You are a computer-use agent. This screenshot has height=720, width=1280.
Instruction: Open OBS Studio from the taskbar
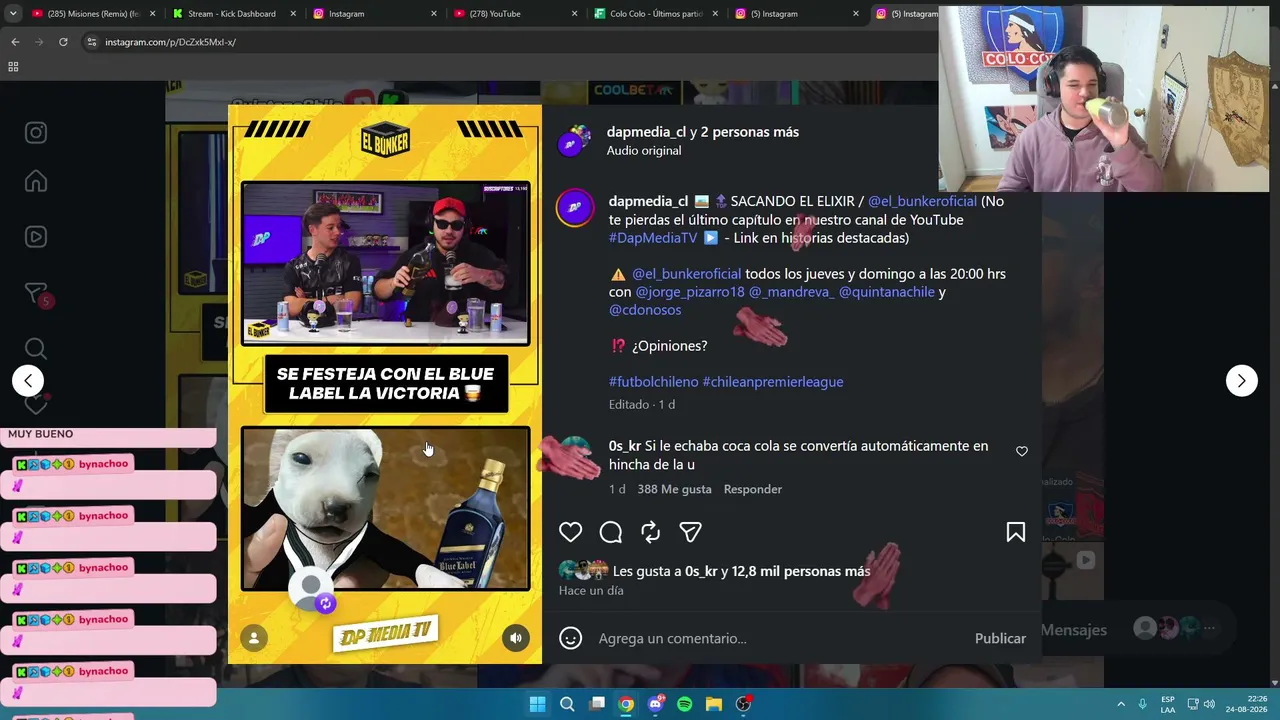pos(743,704)
